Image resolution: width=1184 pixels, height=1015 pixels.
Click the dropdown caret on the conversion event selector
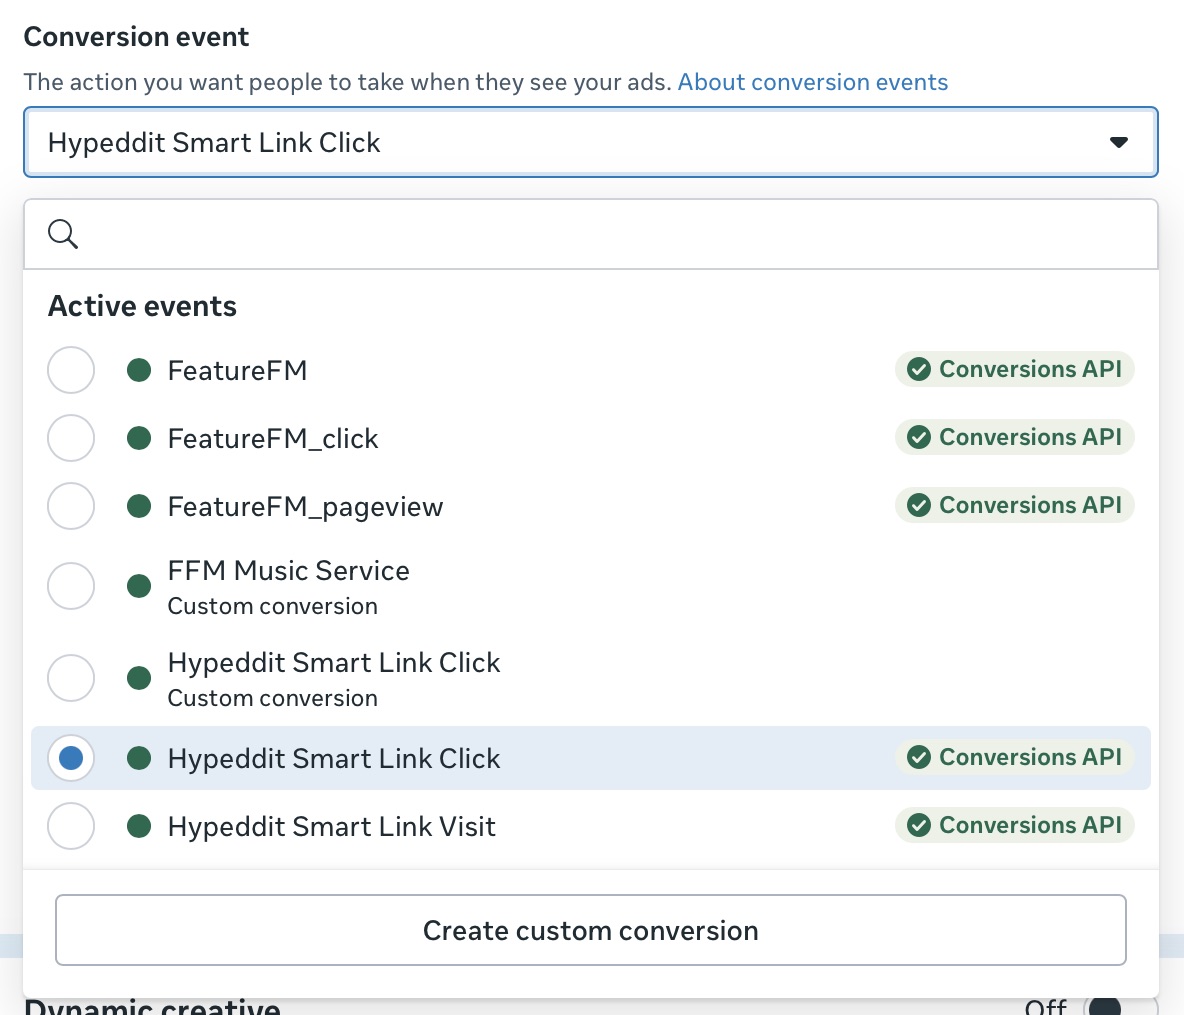1118,142
